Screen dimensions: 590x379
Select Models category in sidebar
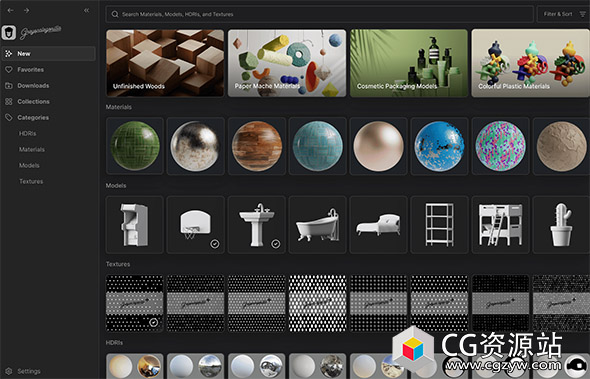tap(29, 166)
